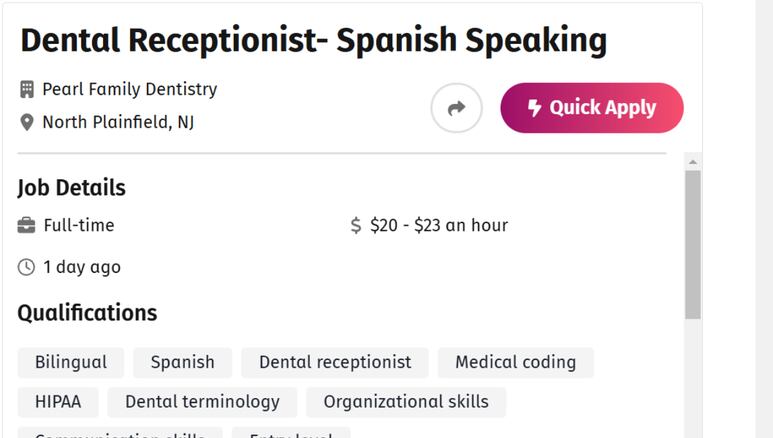Screen dimensions: 773x438
Task: Click the company building icon
Action: click(27, 89)
